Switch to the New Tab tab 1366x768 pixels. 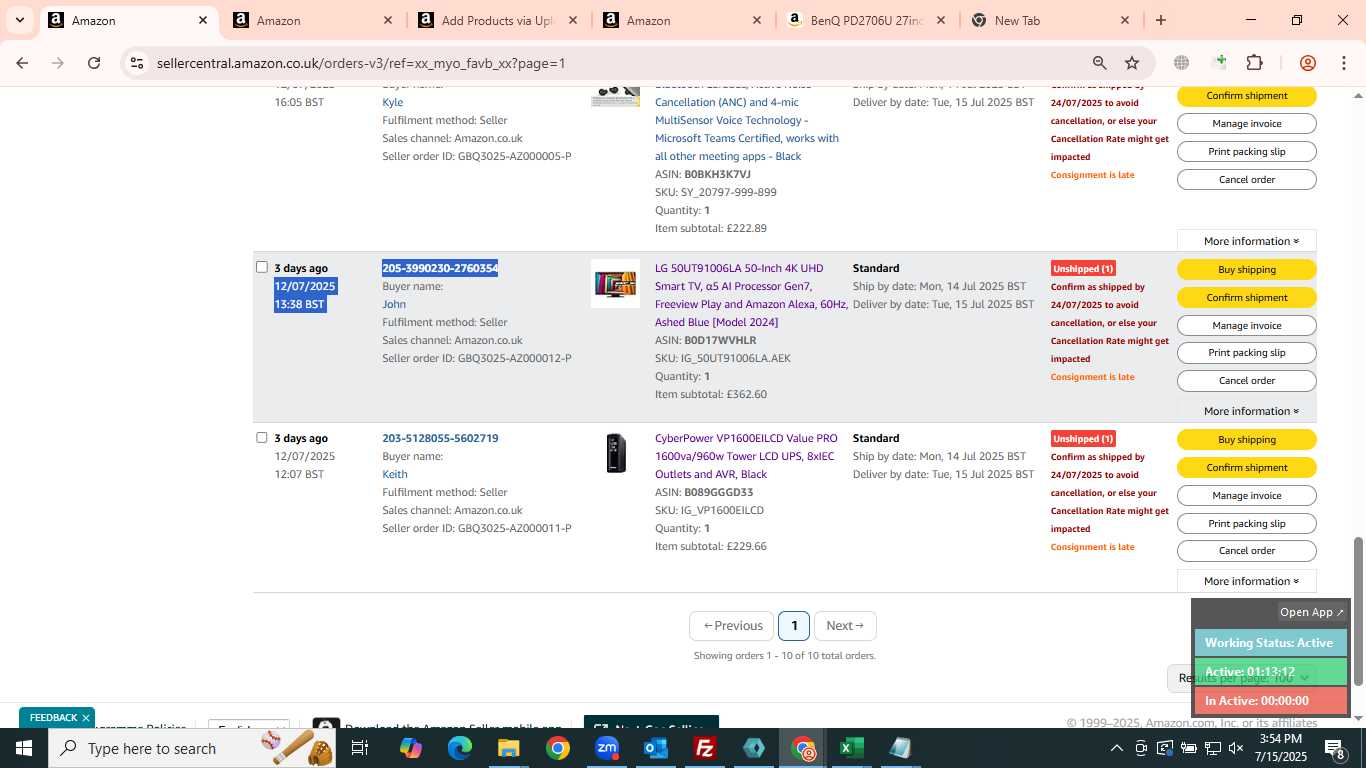point(1050,20)
